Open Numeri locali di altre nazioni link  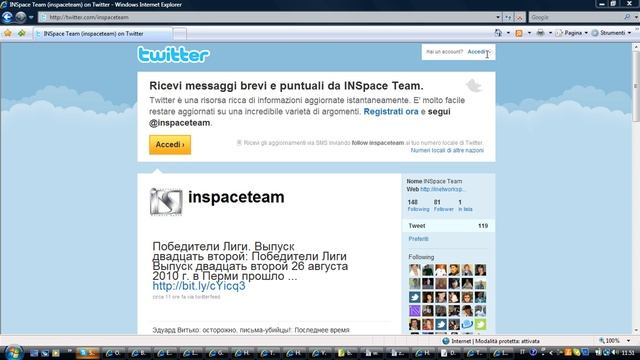447,150
